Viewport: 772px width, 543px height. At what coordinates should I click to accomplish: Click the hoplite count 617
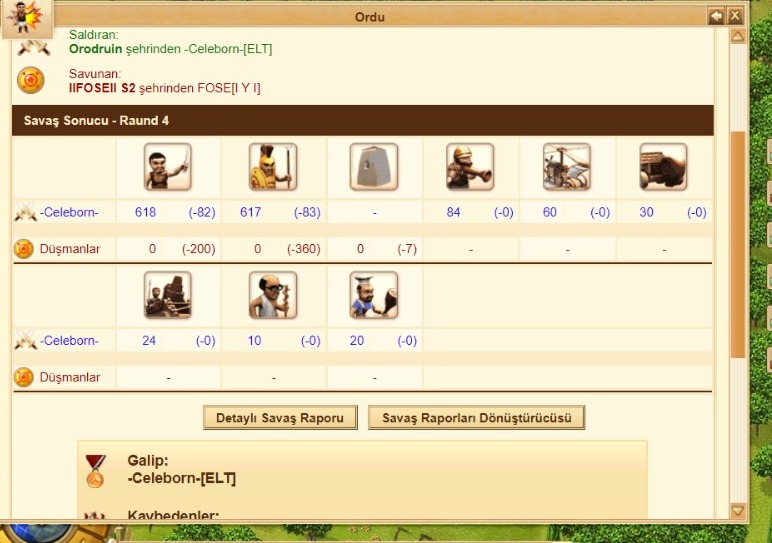pos(251,212)
